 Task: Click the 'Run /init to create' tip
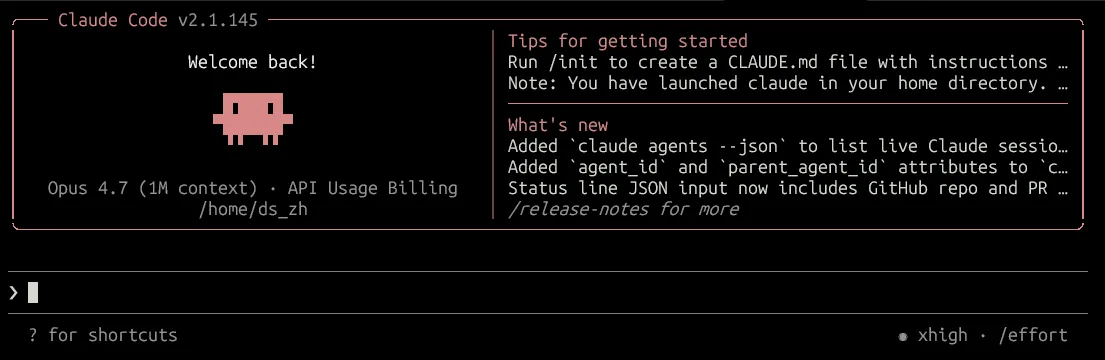click(788, 62)
